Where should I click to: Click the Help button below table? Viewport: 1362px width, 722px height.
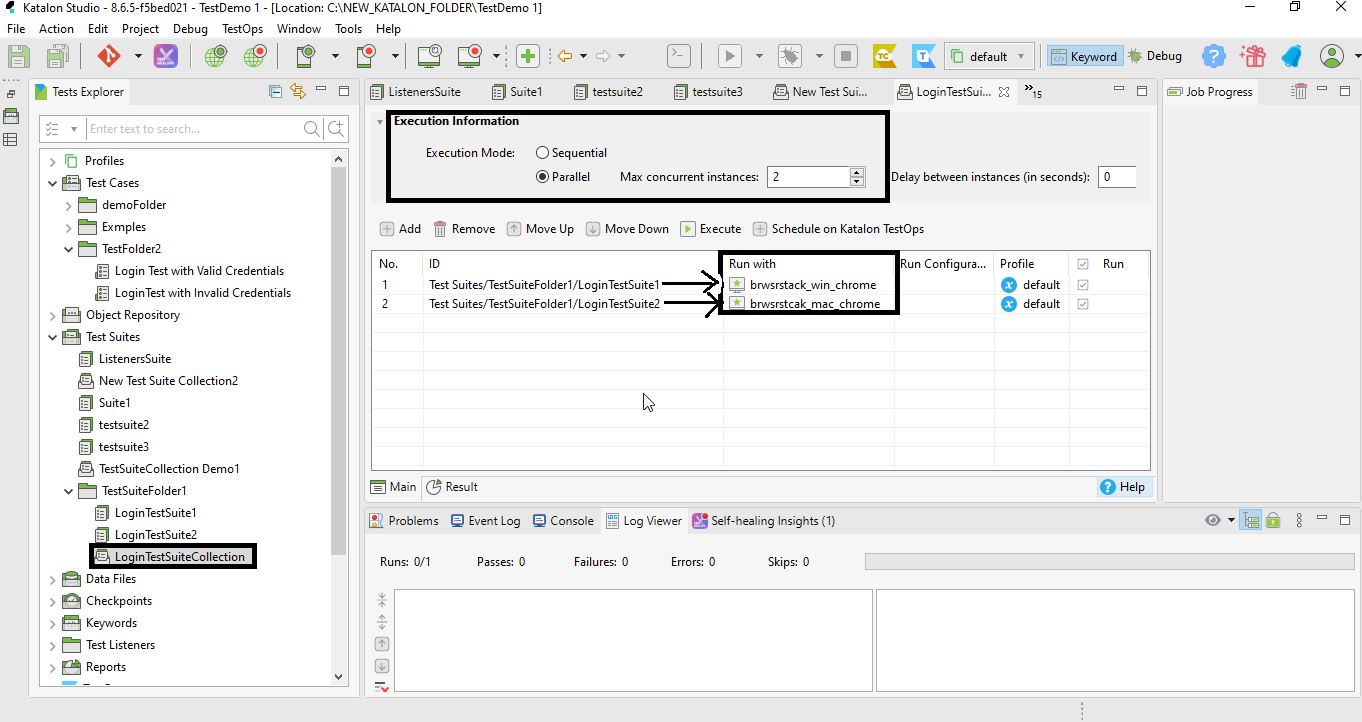[1123, 487]
